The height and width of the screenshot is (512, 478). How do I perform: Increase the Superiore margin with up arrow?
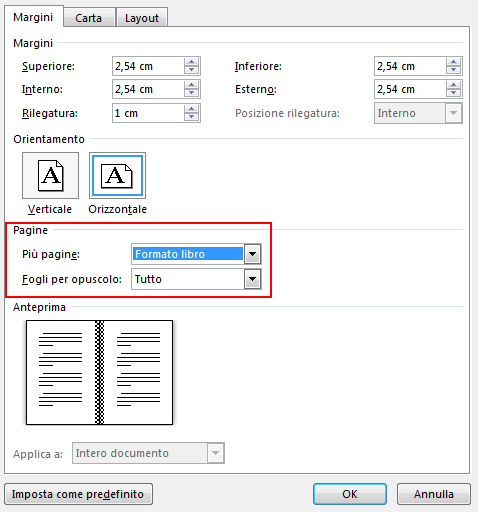[x=191, y=62]
